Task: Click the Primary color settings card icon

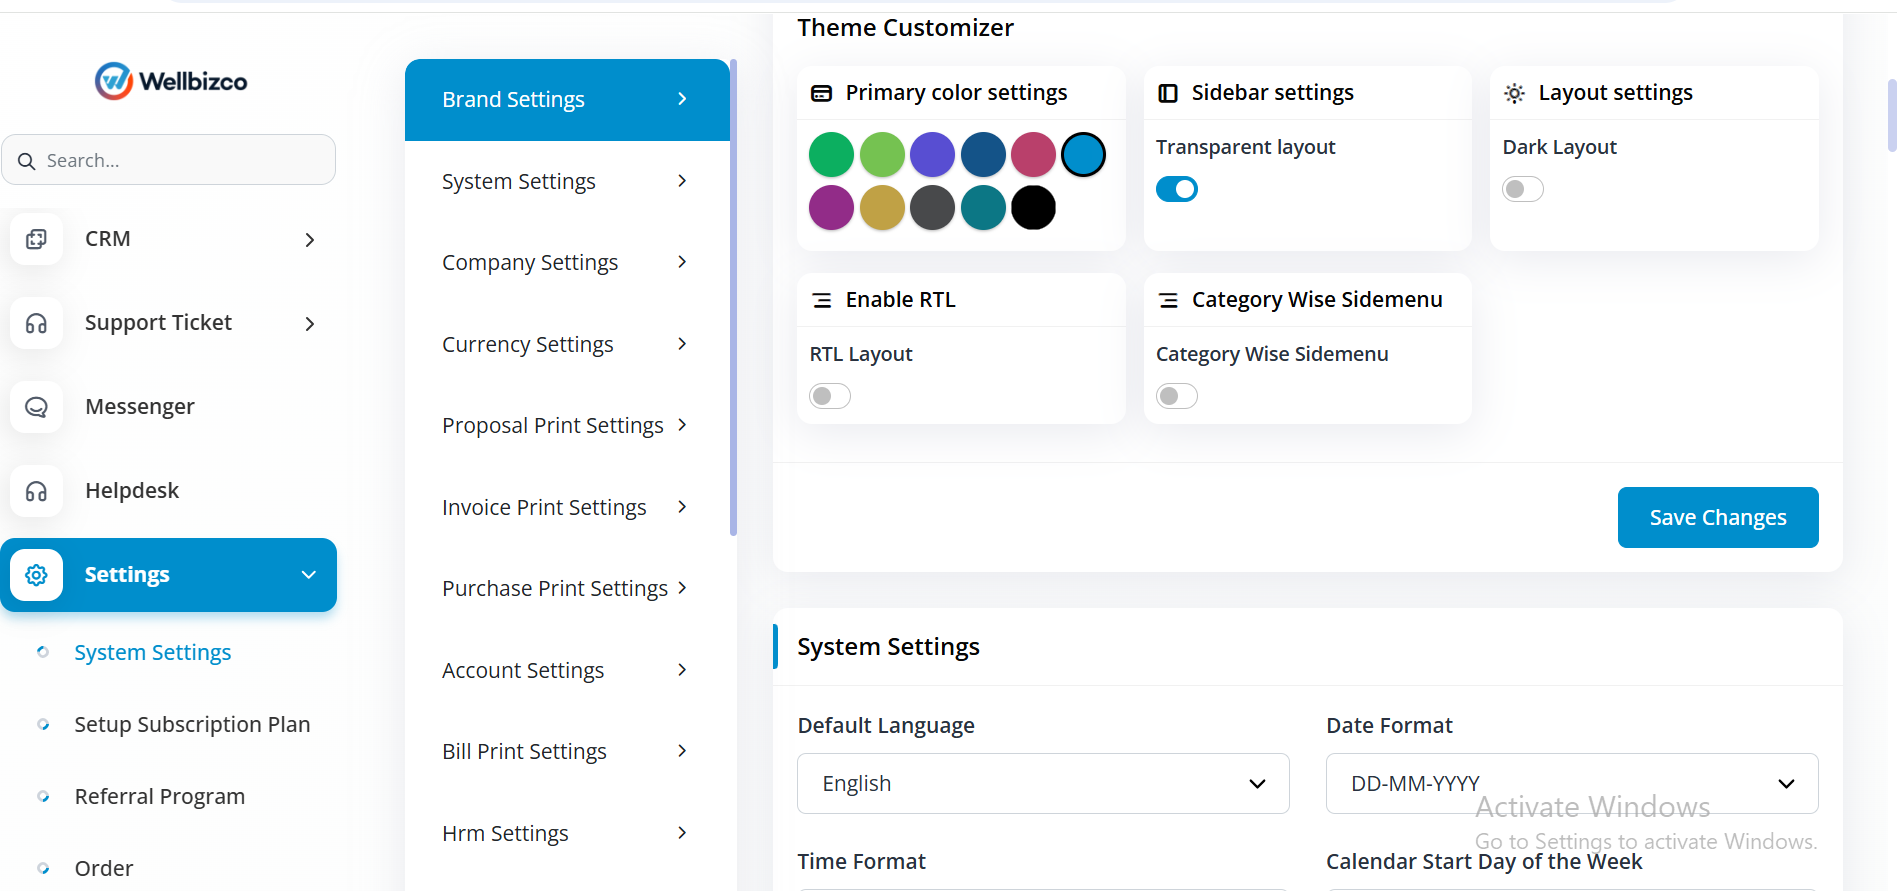Action: (821, 93)
